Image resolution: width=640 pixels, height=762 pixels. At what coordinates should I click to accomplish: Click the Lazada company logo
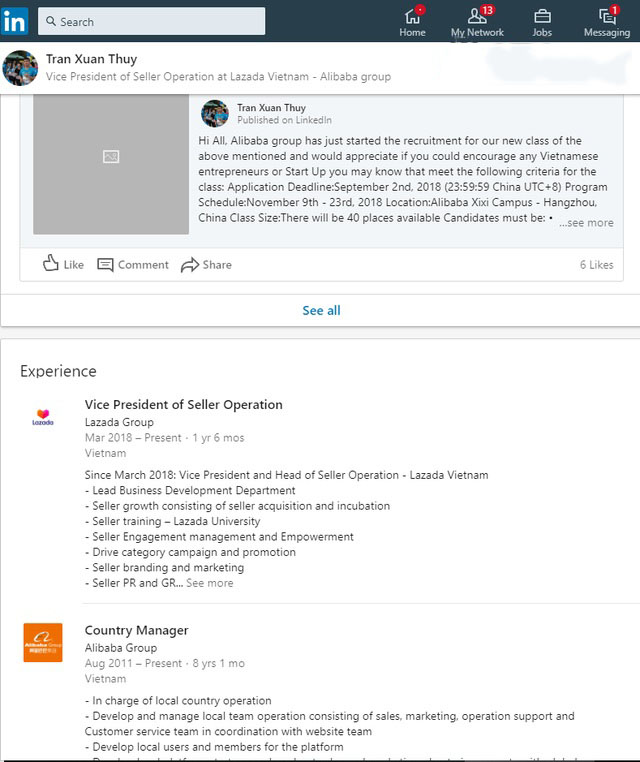43,417
